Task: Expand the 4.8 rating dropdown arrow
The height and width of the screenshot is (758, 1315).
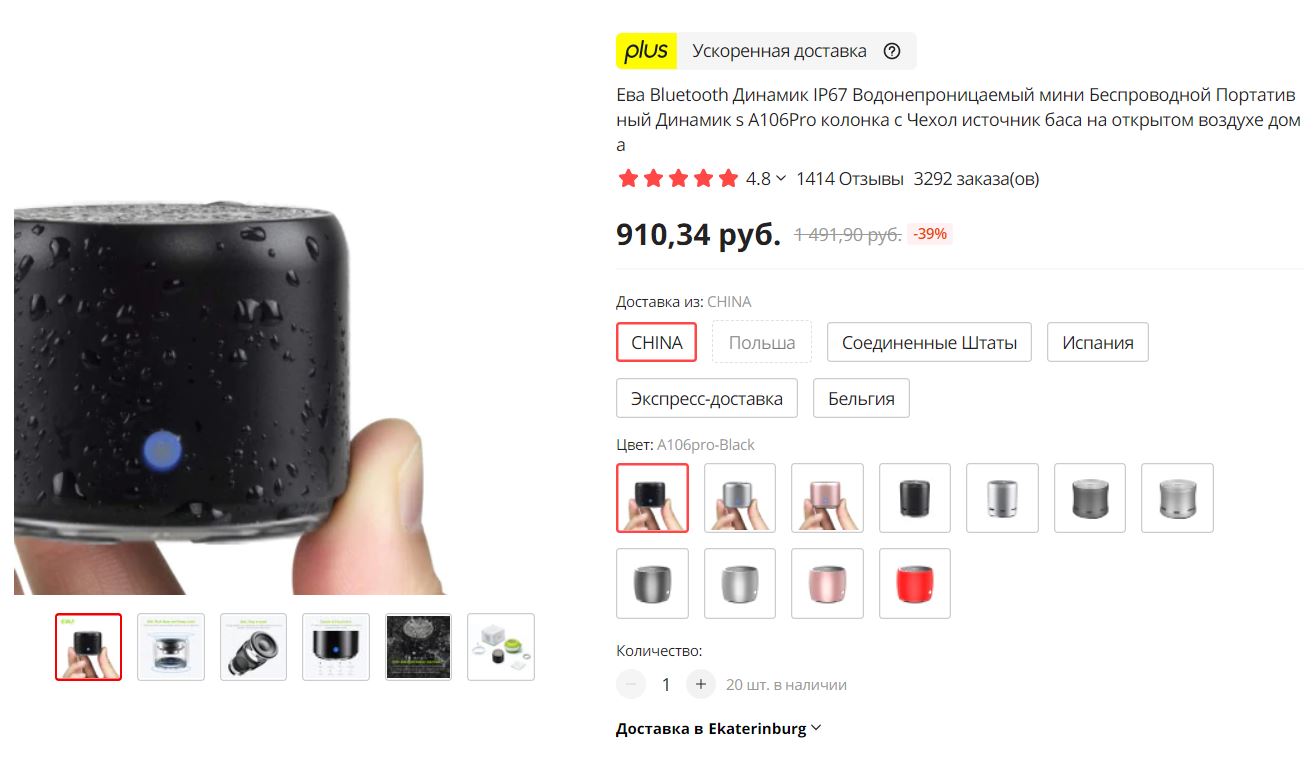Action: pos(781,179)
